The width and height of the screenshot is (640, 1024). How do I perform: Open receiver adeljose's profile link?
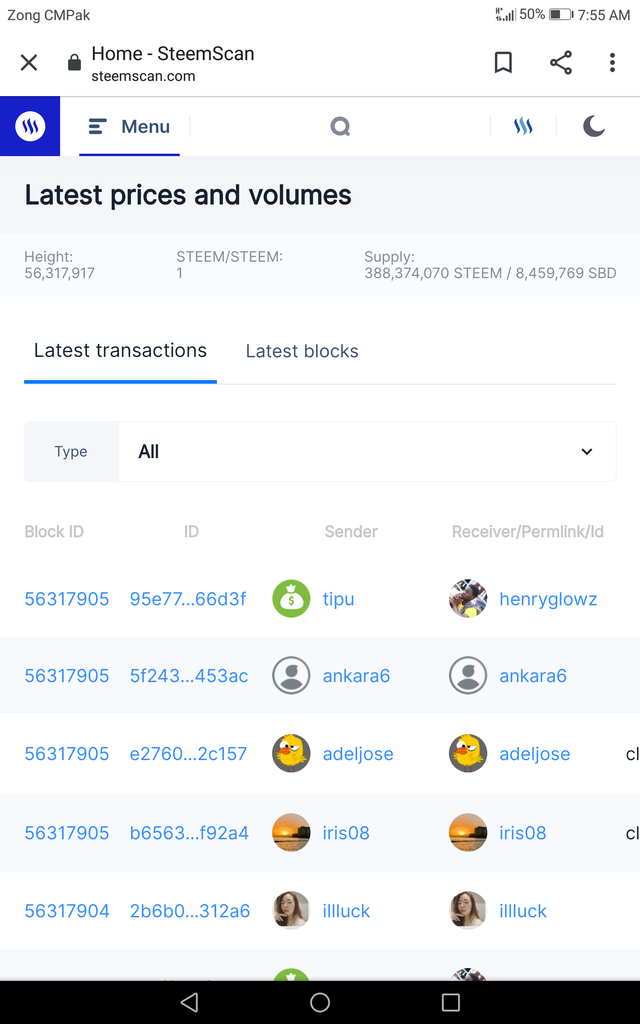[x=534, y=754]
